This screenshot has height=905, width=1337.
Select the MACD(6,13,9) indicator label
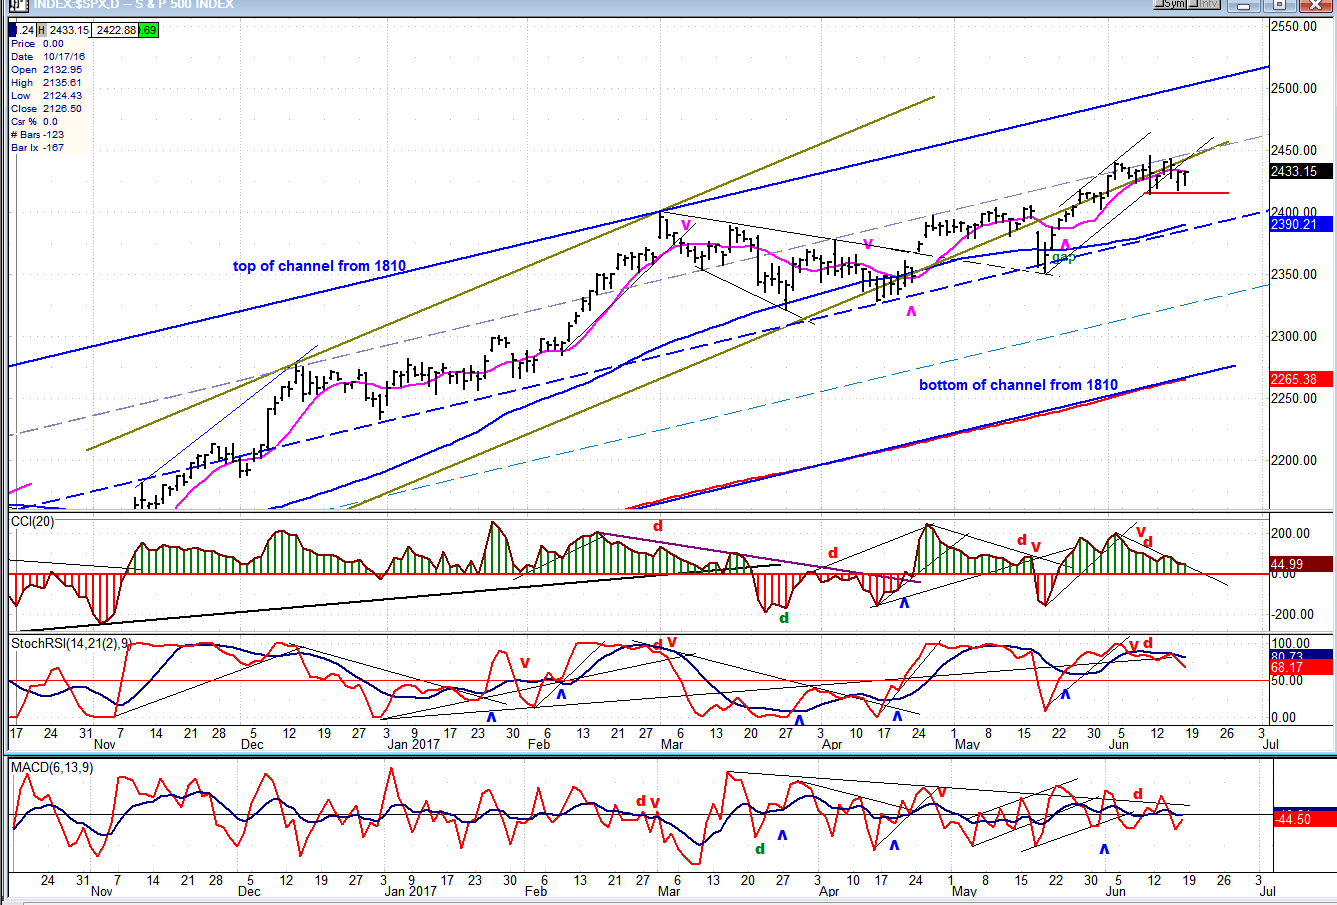[x=52, y=767]
